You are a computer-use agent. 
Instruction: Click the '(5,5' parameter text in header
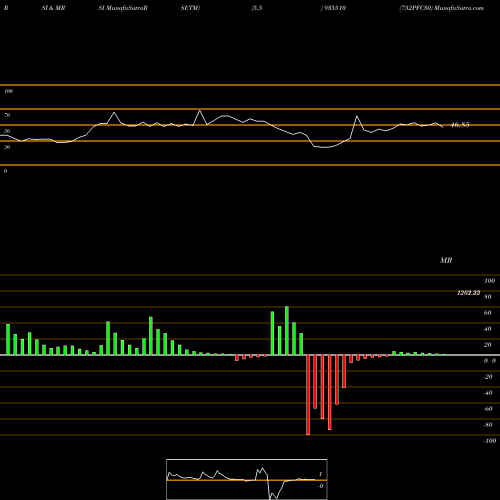point(257,8)
